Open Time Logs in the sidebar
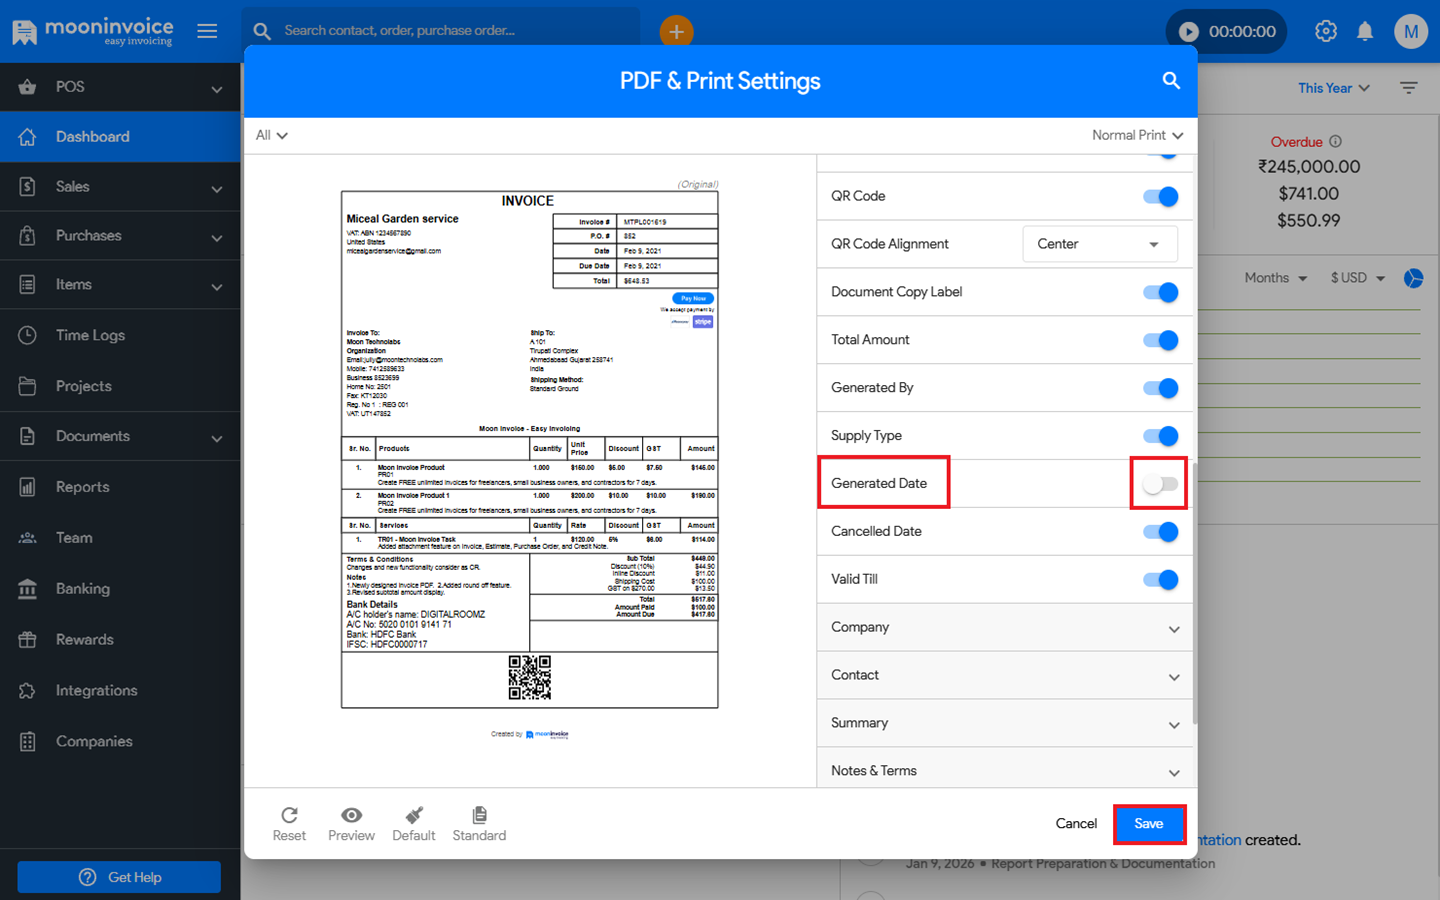The height and width of the screenshot is (900, 1440). click(x=90, y=336)
